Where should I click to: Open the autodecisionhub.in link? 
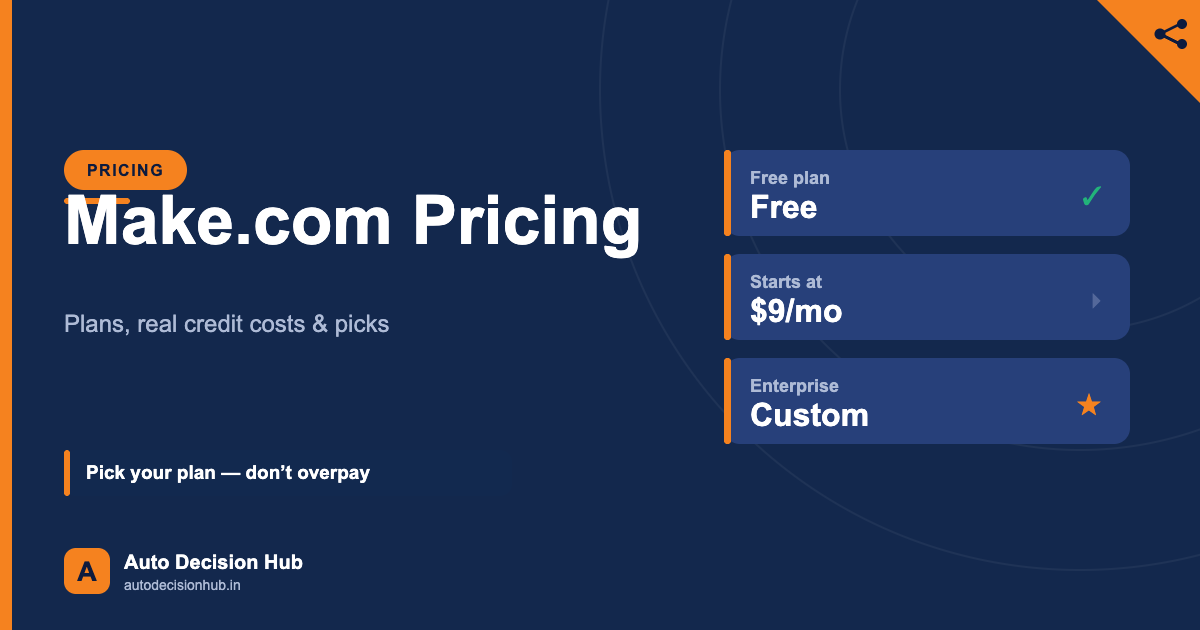(x=182, y=585)
